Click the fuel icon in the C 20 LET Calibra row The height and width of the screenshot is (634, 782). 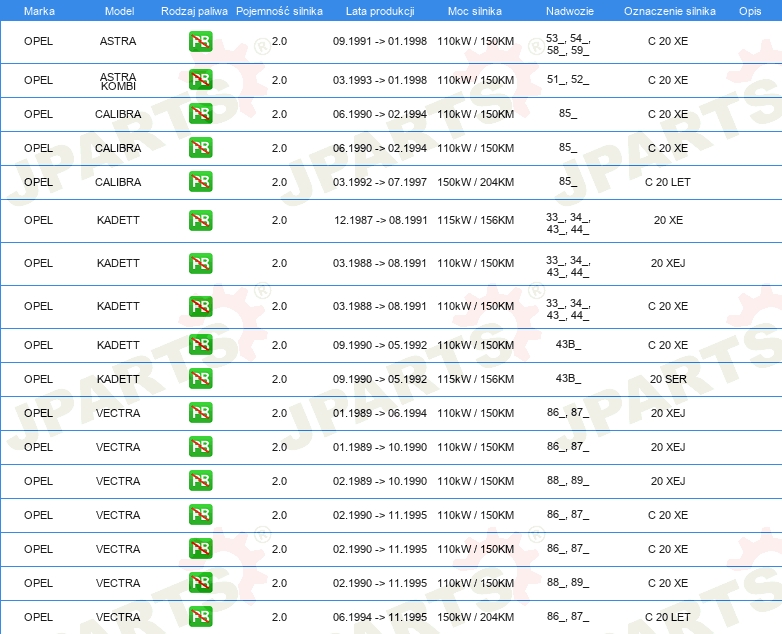pos(200,182)
